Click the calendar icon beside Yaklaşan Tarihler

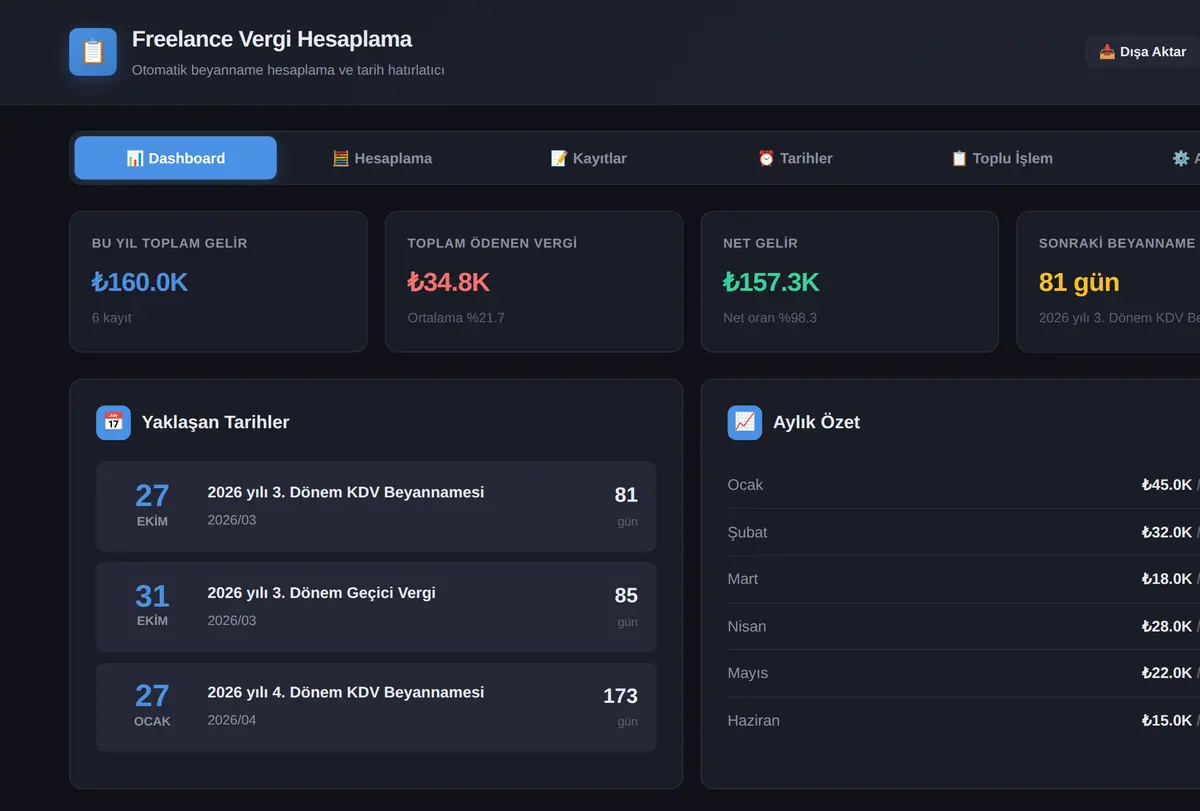pyautogui.click(x=113, y=422)
